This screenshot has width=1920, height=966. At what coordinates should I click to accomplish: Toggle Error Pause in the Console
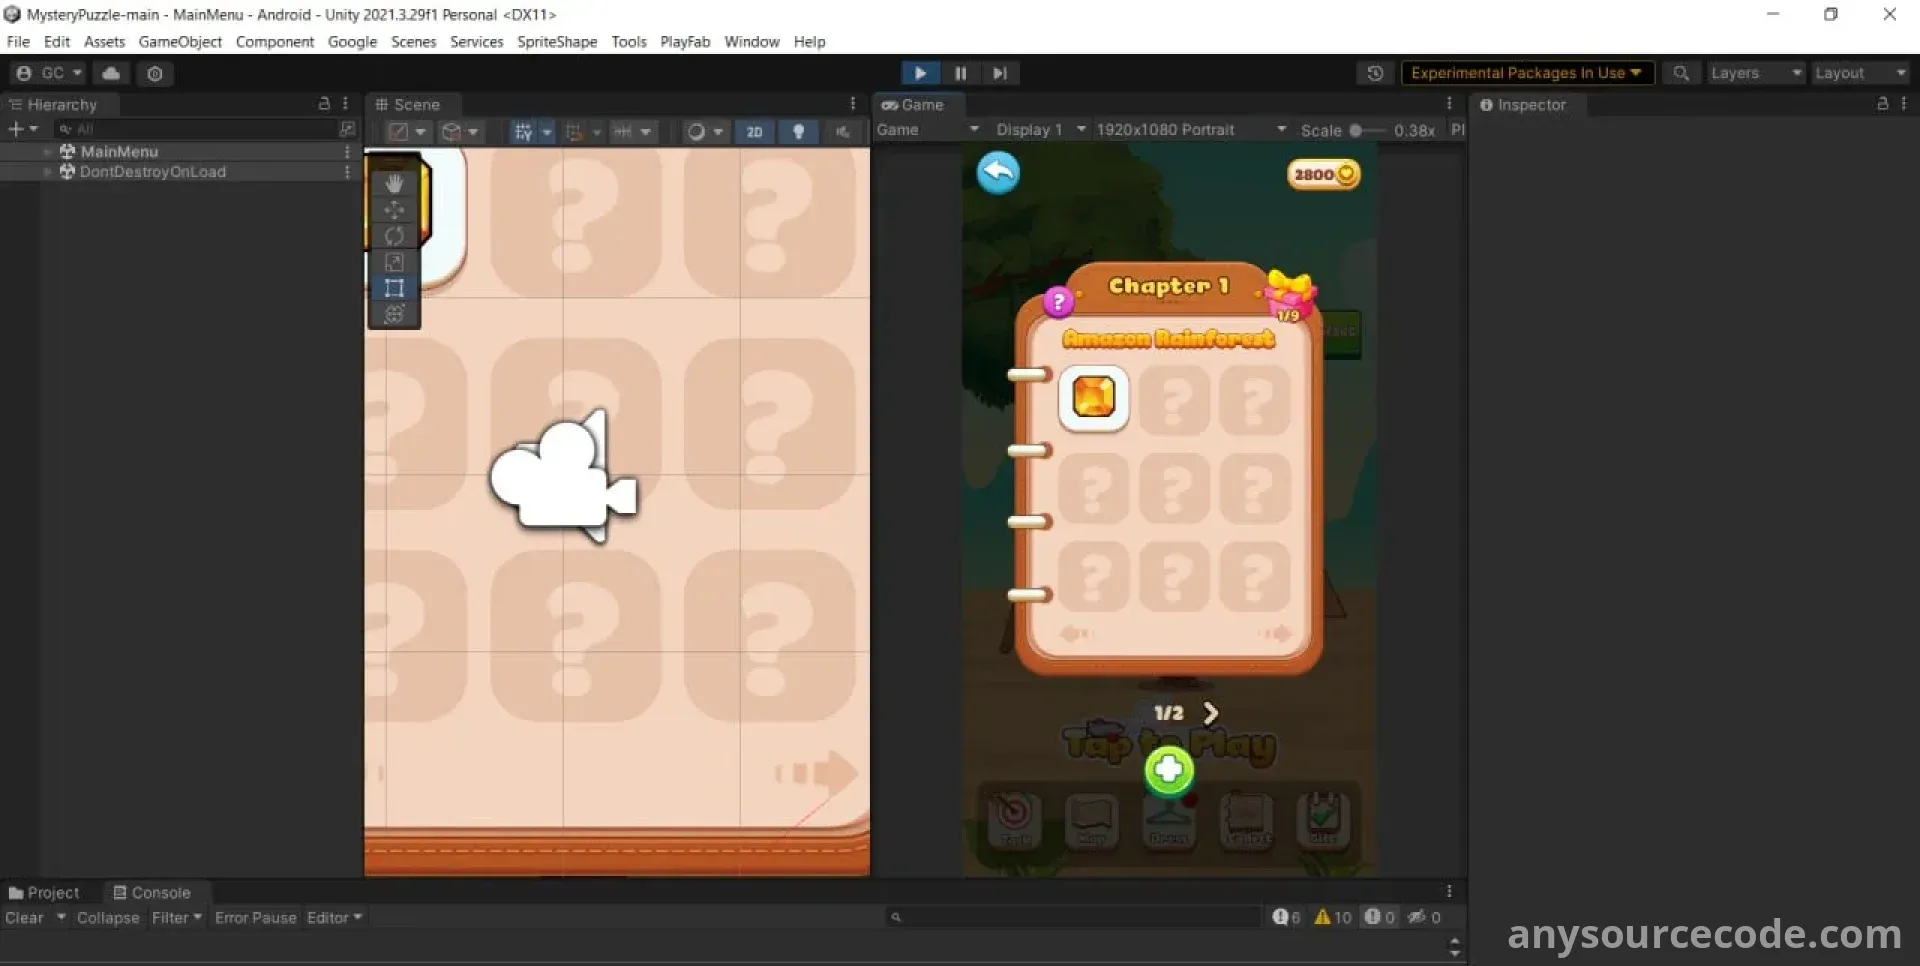pos(255,918)
